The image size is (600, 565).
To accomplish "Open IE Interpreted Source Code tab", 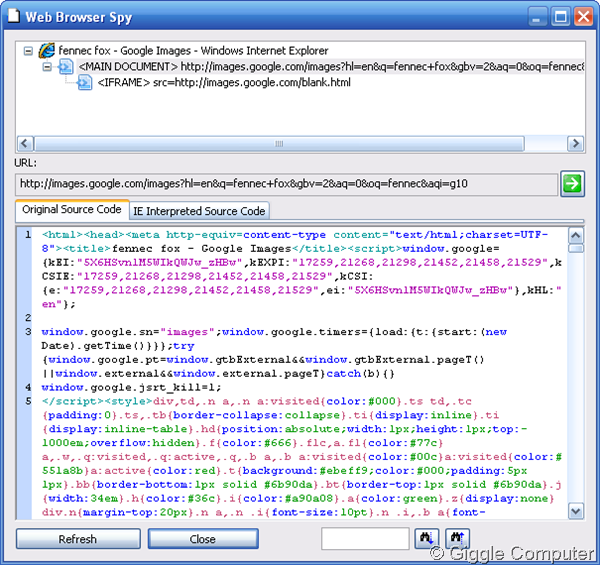I will (x=199, y=211).
